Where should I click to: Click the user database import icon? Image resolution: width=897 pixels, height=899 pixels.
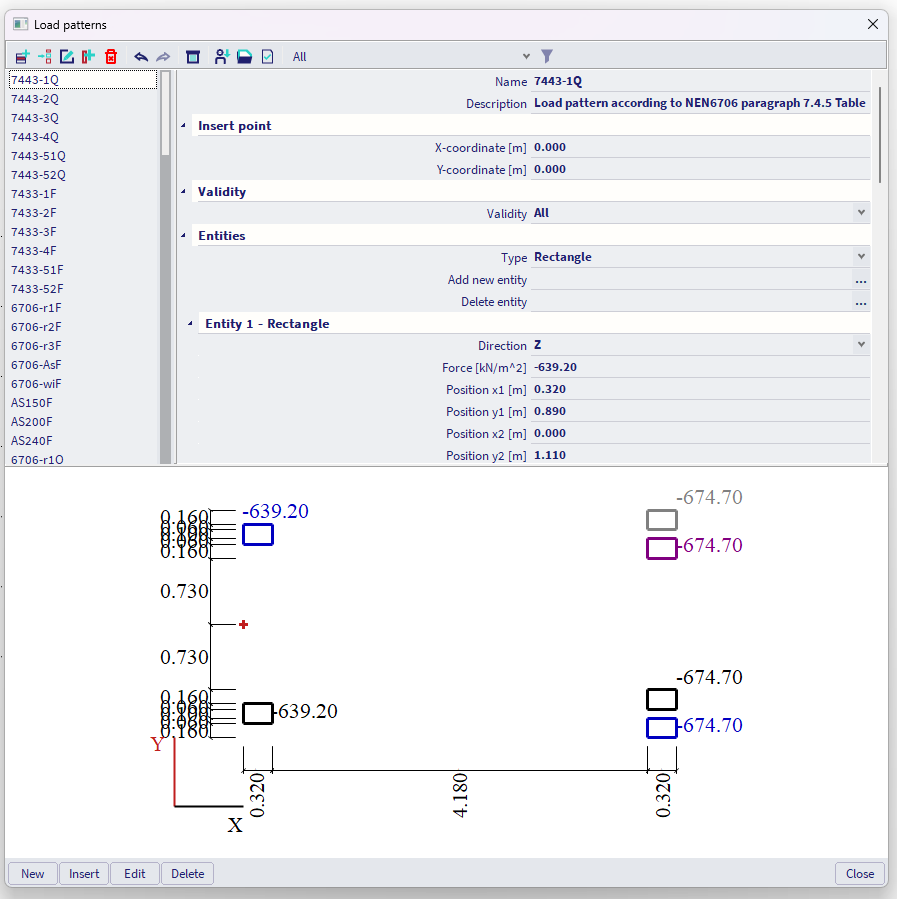point(222,57)
